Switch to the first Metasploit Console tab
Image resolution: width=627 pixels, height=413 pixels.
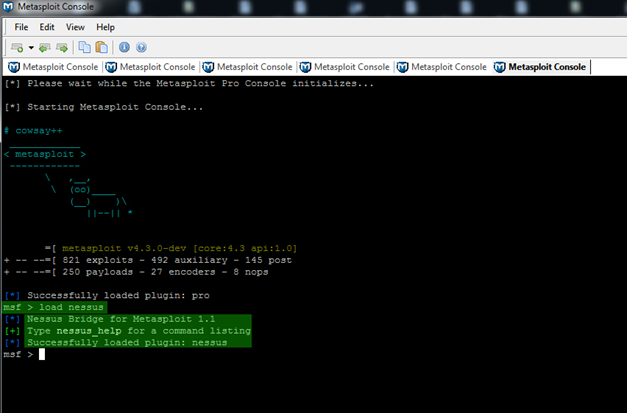click(53, 67)
